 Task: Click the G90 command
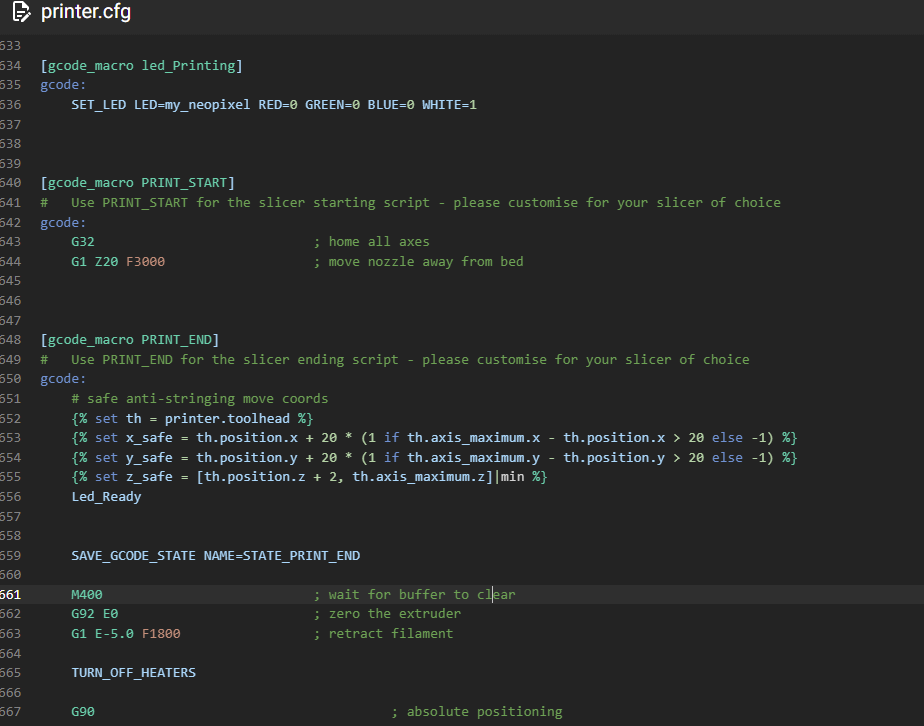(x=82, y=712)
